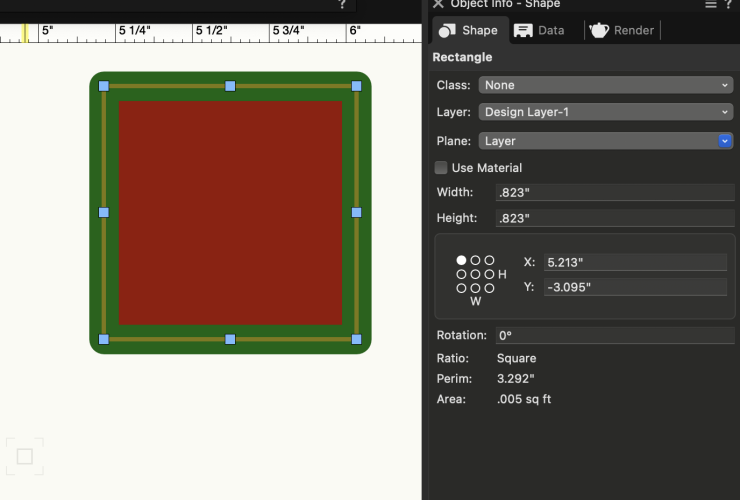Screen dimensions: 740x500
Task: Click the right-middle selection handle of rectangle
Action: (x=357, y=212)
